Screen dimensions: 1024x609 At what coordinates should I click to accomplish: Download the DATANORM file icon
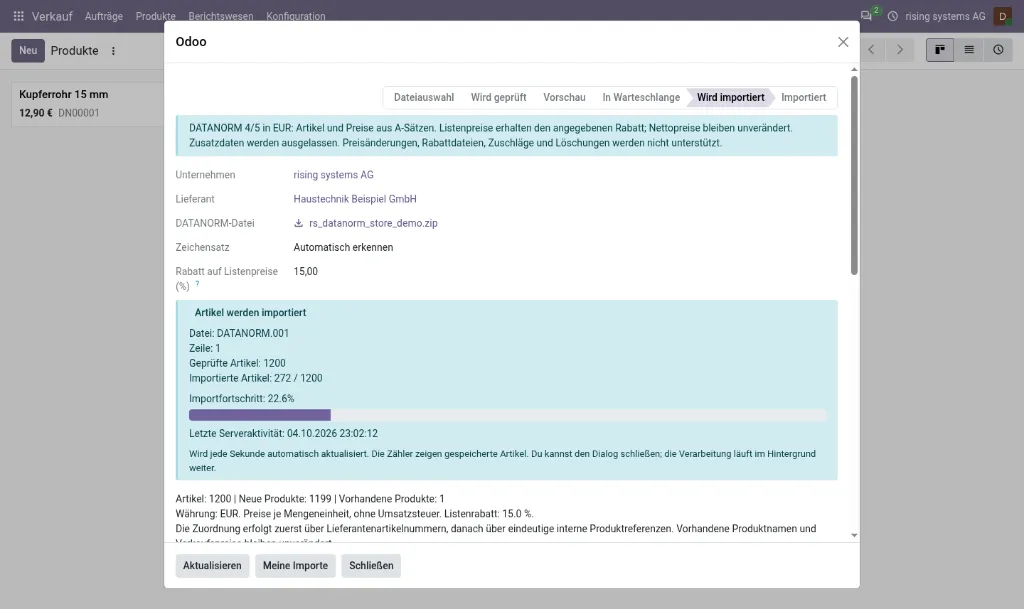(298, 223)
